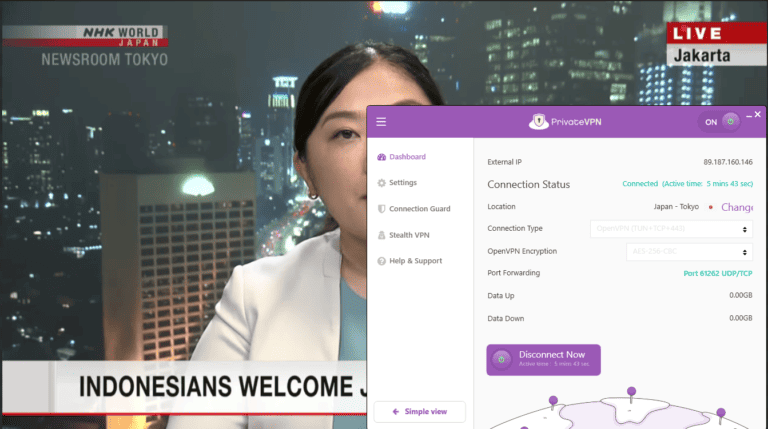Viewport: 768px width, 429px height.
Task: Click the Connection Guard shield icon
Action: coord(382,209)
